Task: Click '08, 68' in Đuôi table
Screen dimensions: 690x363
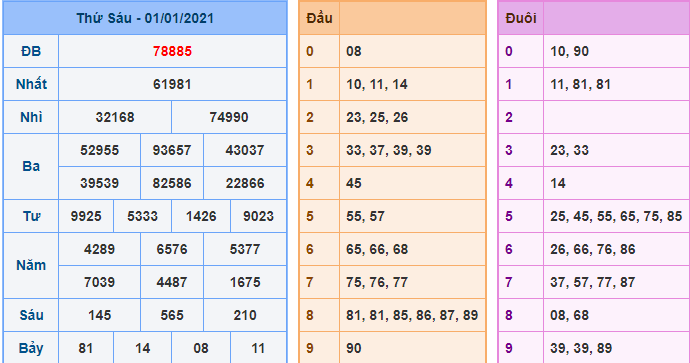Action: pos(569,315)
